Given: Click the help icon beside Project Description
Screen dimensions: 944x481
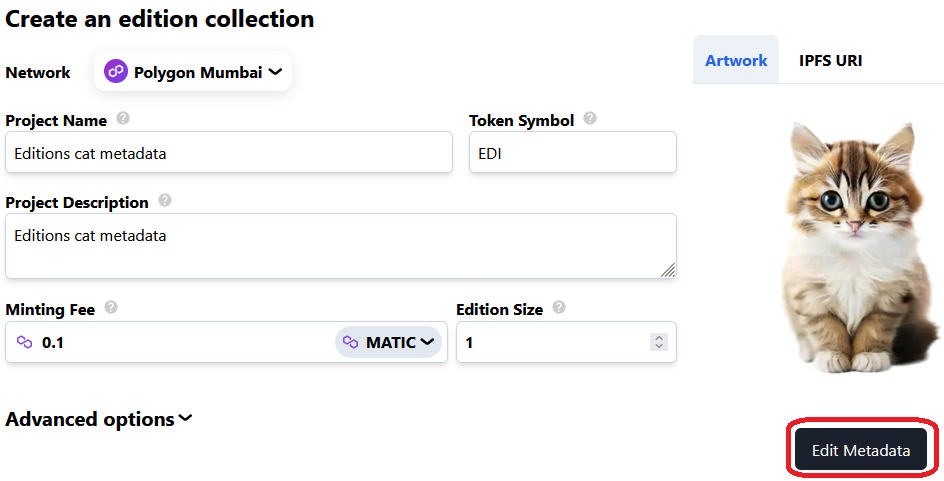Looking at the screenshot, I should click(165, 200).
